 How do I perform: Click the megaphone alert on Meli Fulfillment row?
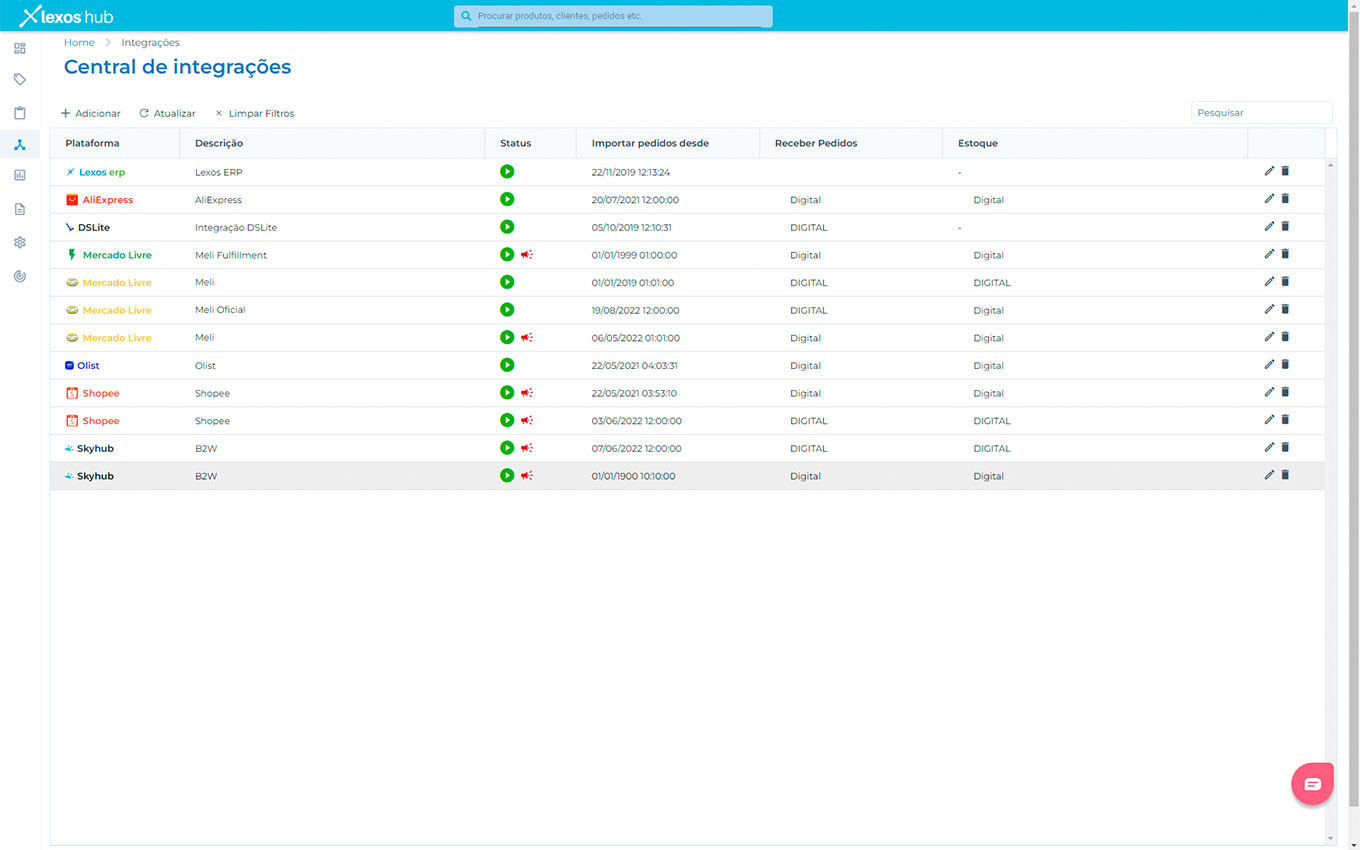tap(527, 255)
